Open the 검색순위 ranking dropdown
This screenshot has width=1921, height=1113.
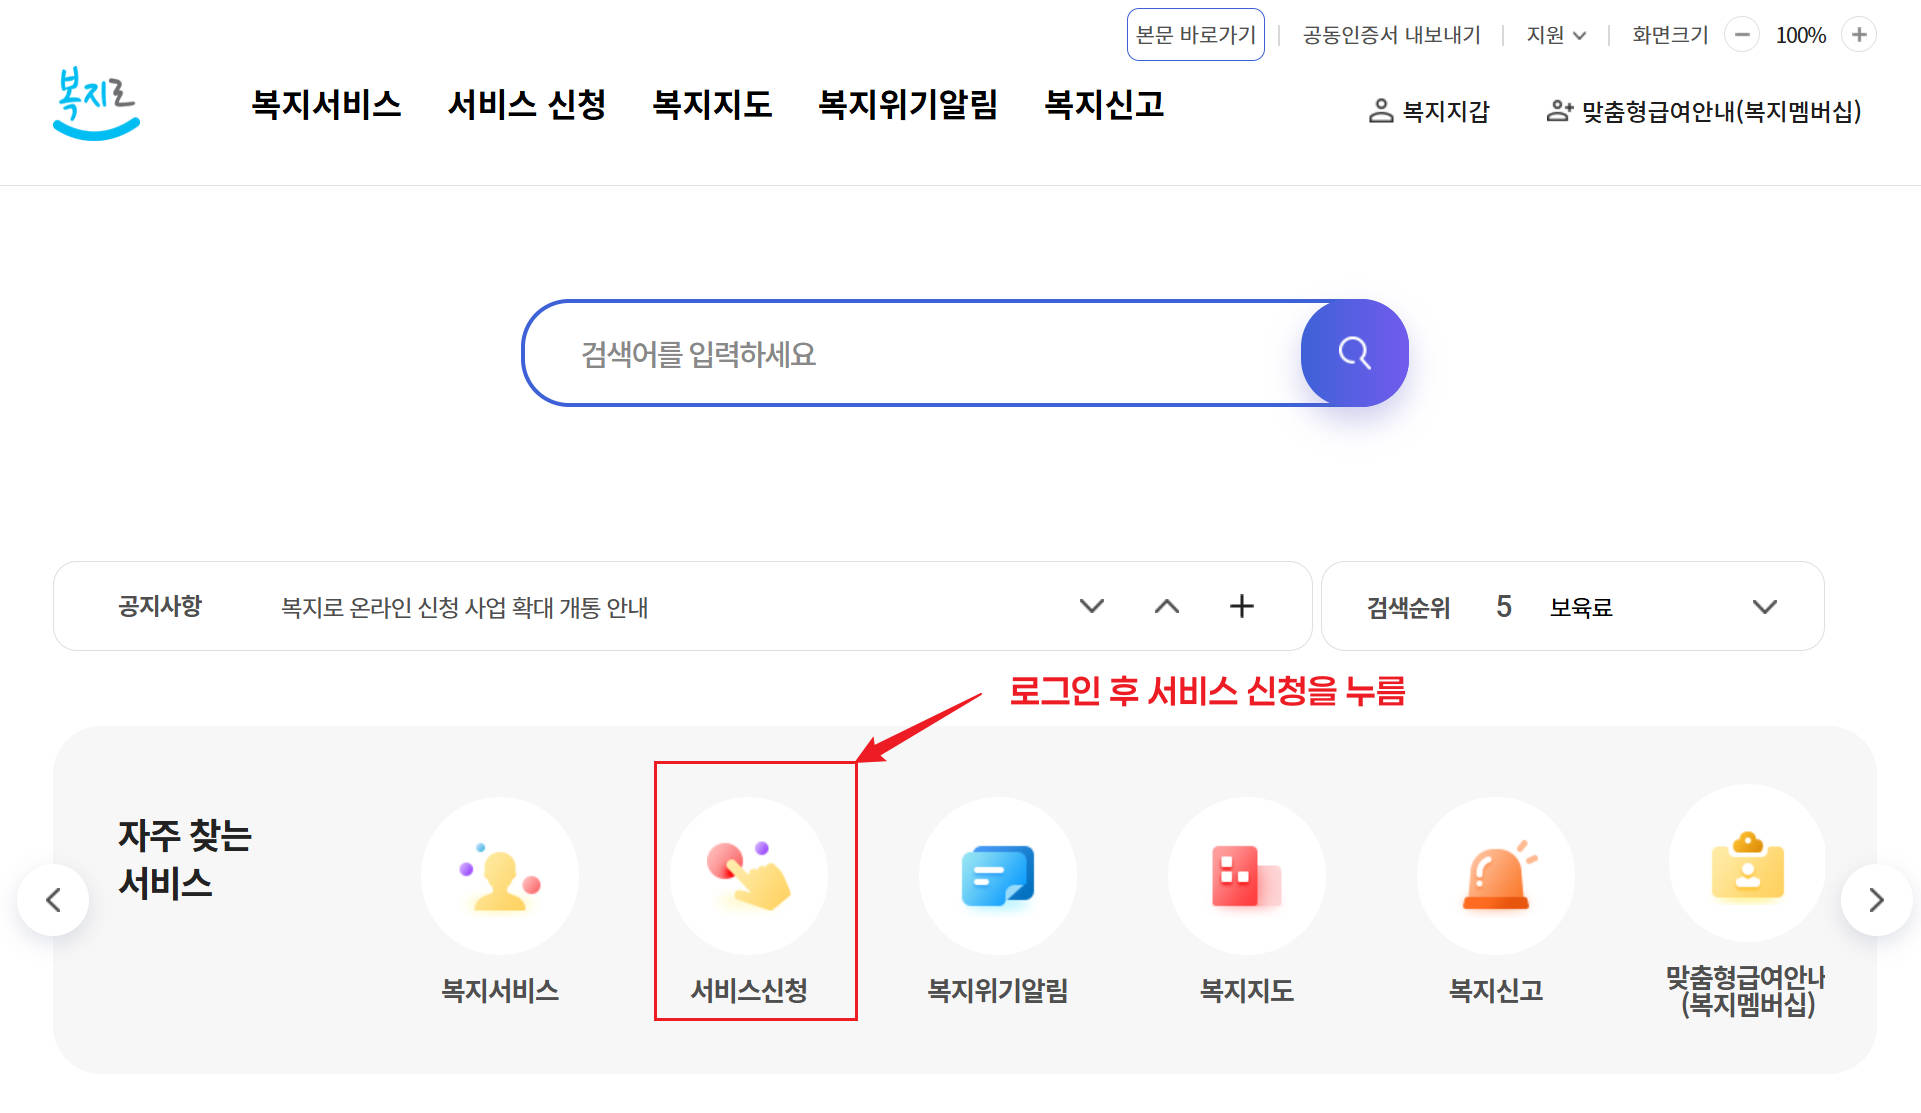click(1766, 606)
